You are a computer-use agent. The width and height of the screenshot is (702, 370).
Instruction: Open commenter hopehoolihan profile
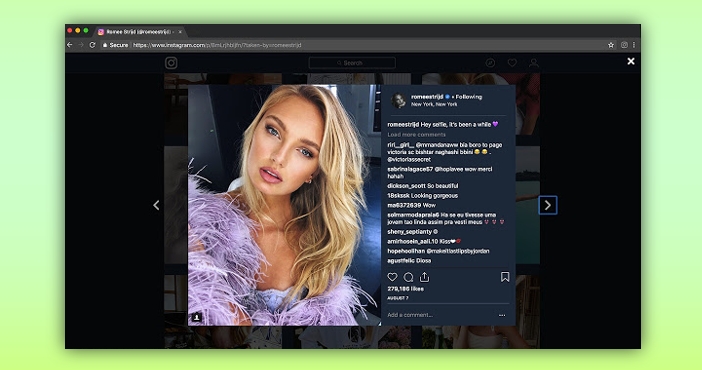pyautogui.click(x=406, y=251)
